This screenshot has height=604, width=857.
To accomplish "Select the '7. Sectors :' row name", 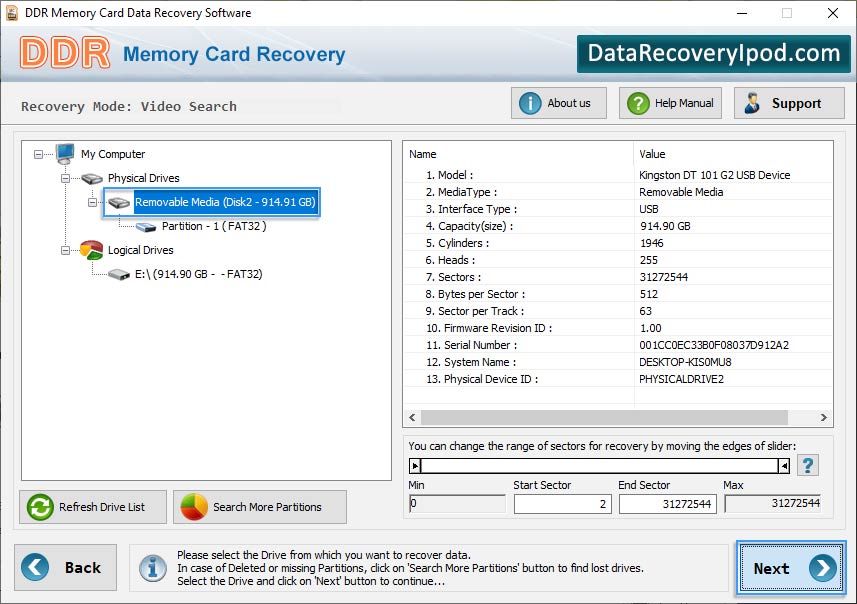I will tap(453, 277).
